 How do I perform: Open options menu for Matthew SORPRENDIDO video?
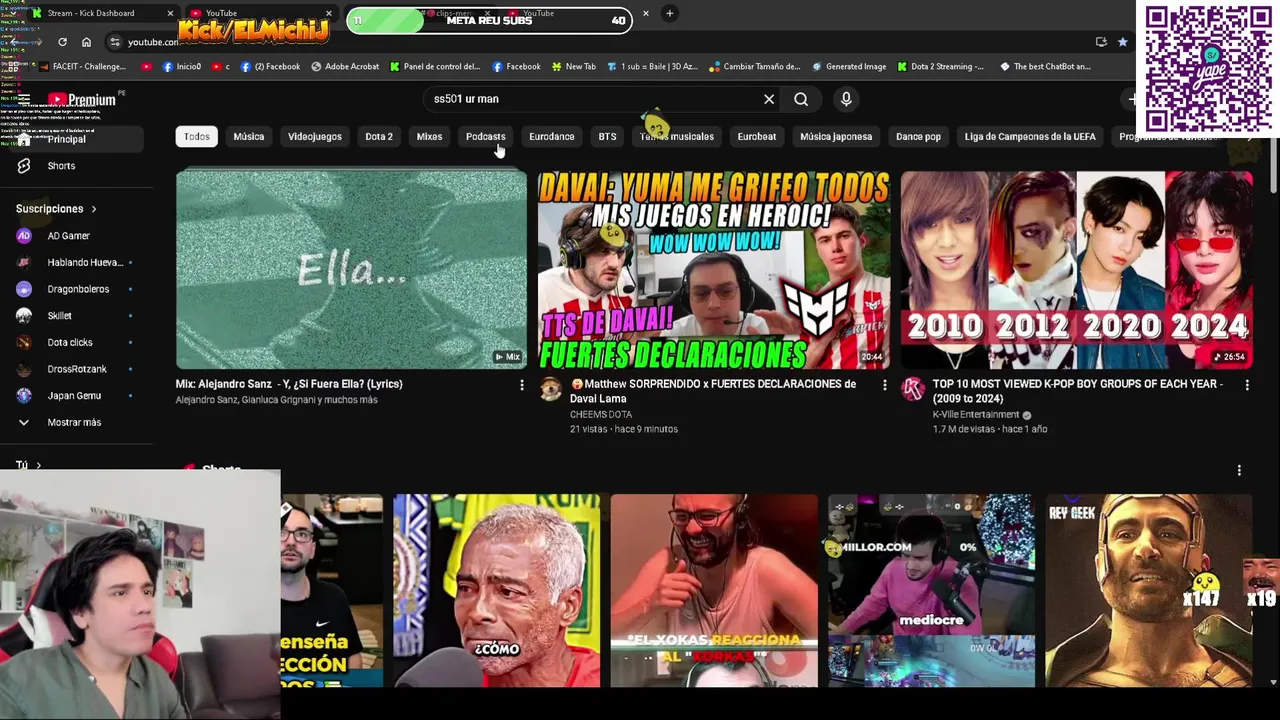(x=884, y=384)
